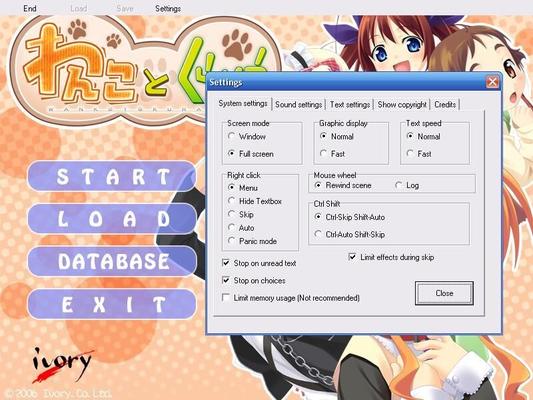
Task: Switch to the Text settings tab
Action: pyautogui.click(x=350, y=104)
